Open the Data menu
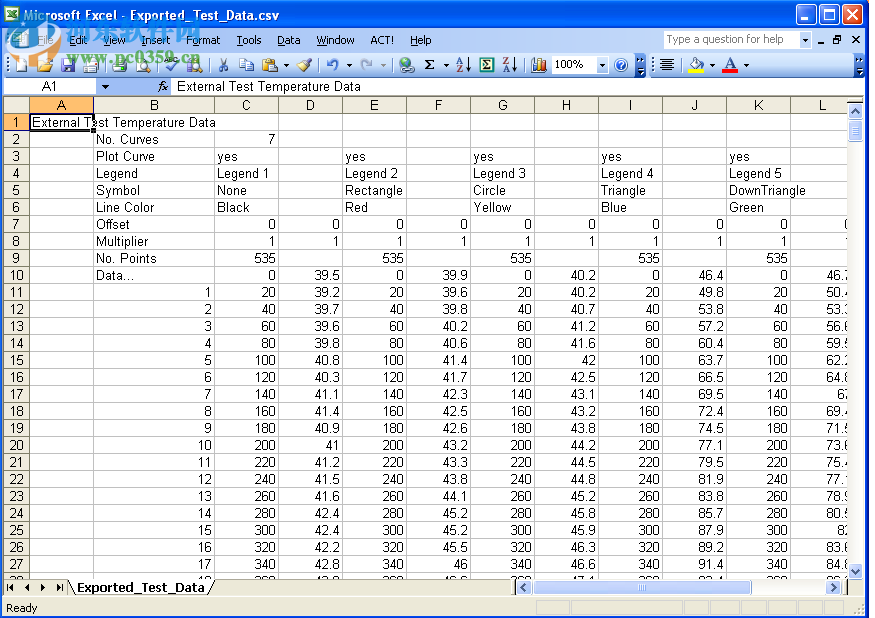This screenshot has height=618, width=875. point(288,40)
